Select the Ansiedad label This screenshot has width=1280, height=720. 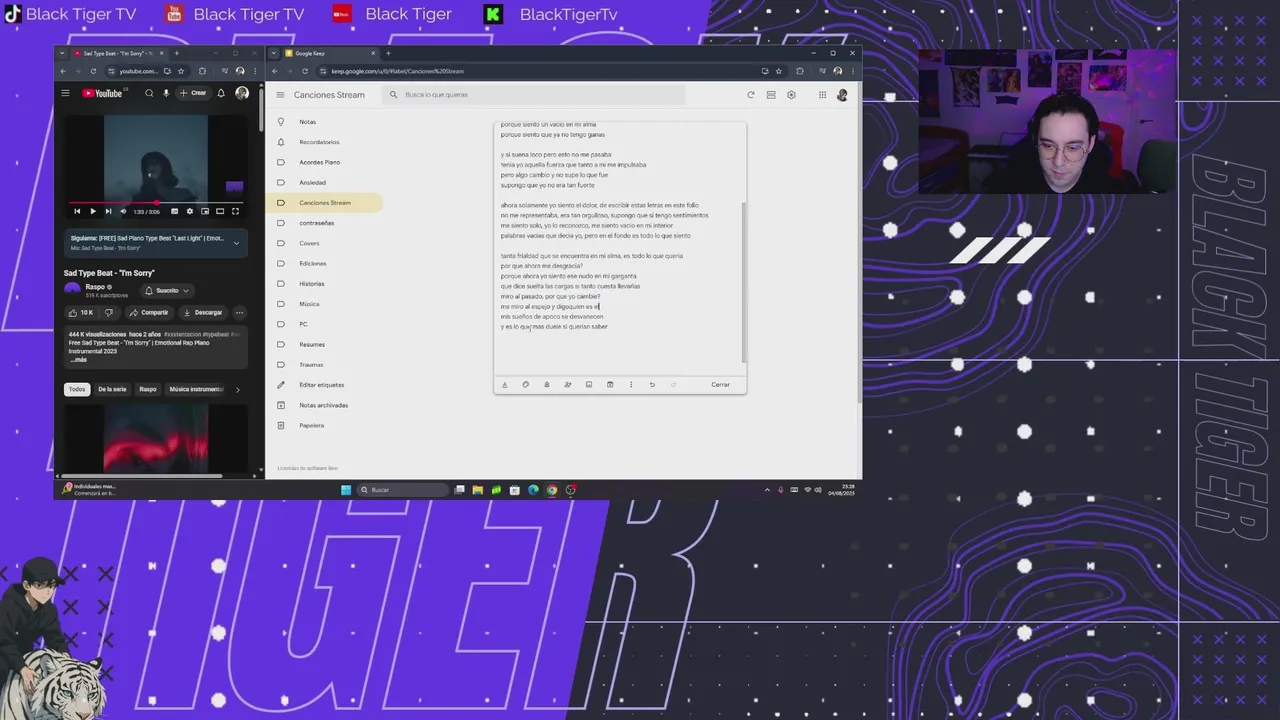point(326,182)
